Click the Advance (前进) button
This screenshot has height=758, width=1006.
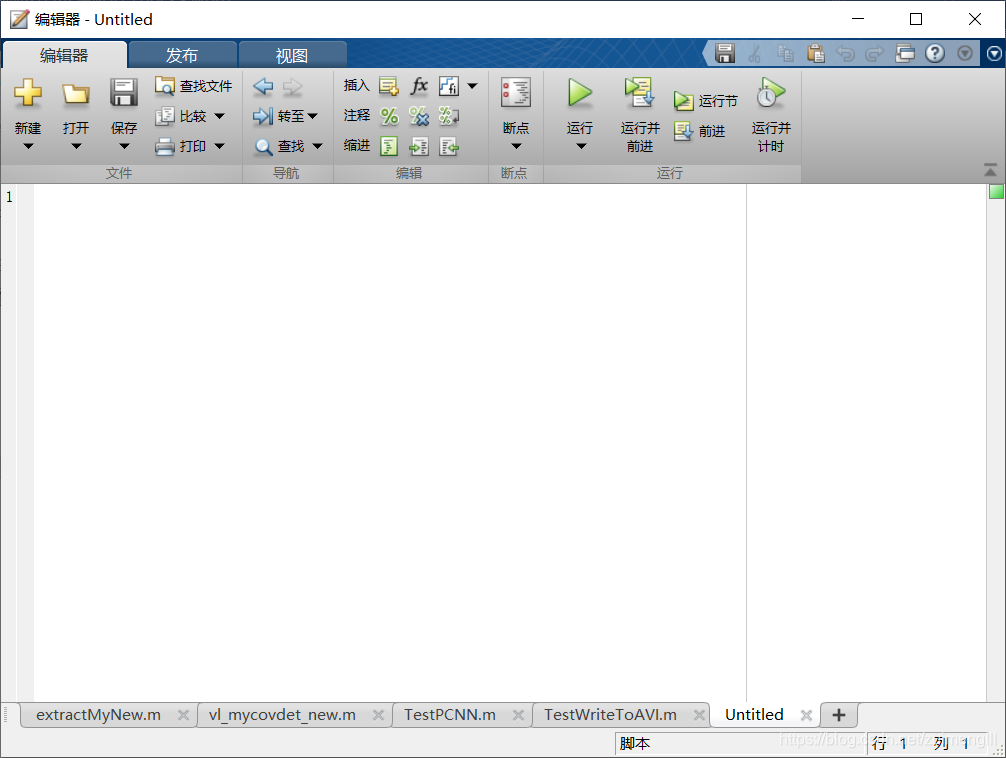tap(699, 131)
